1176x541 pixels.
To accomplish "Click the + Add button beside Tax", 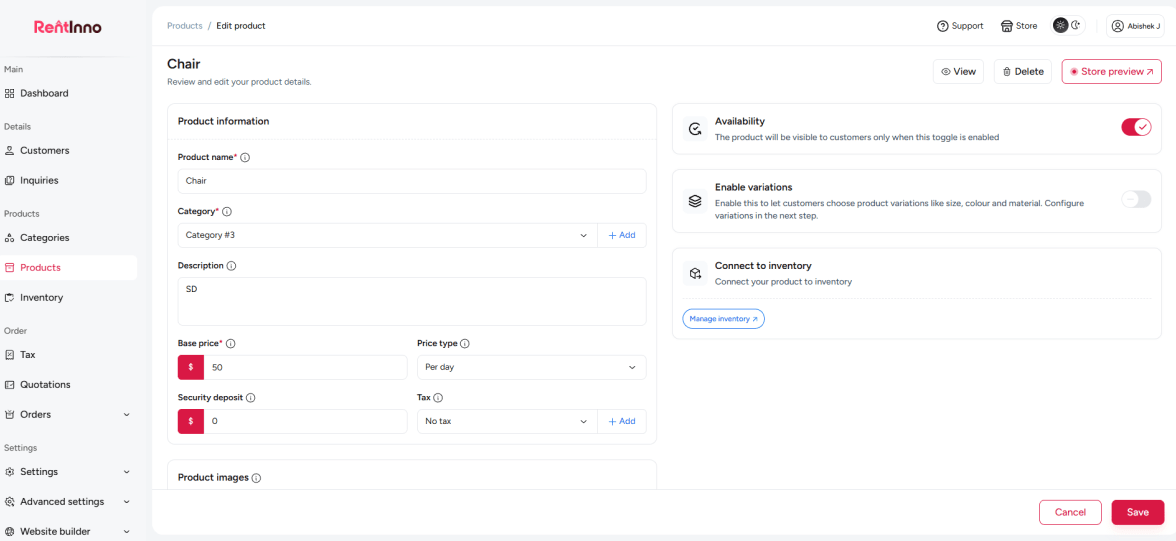I will [622, 422].
